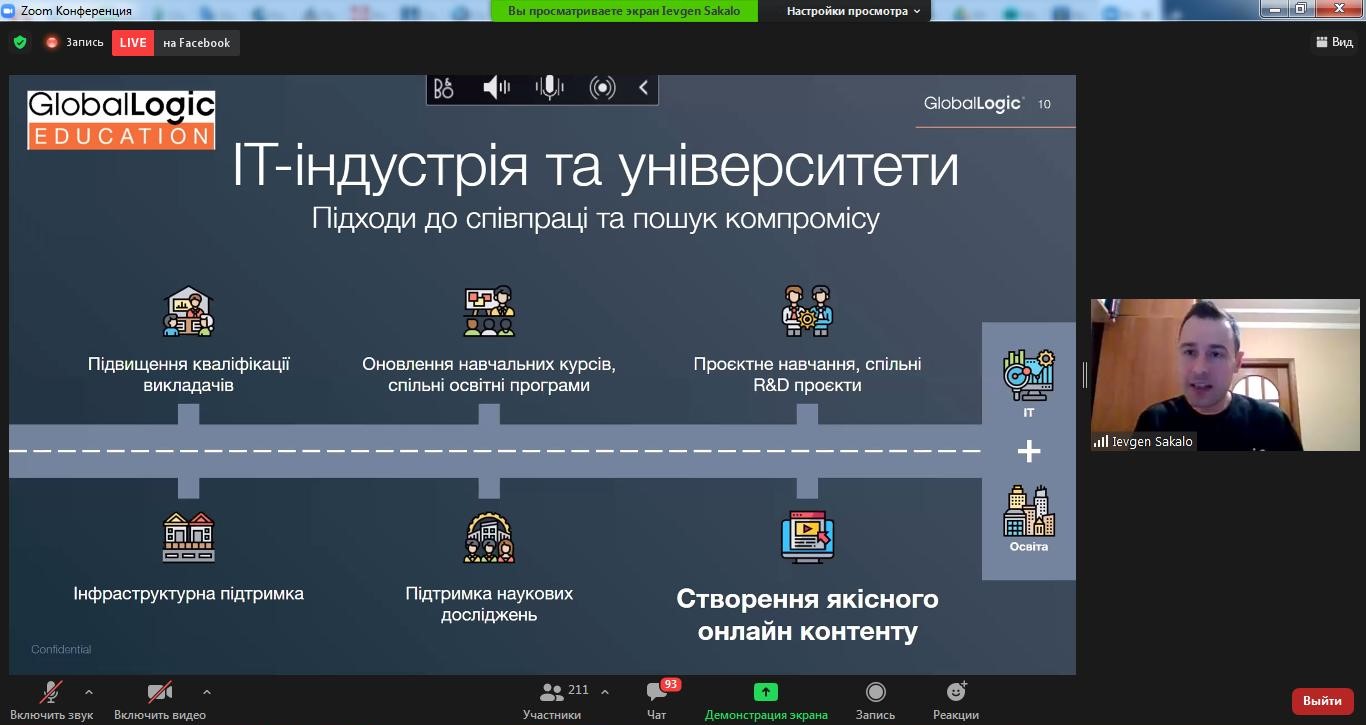This screenshot has width=1366, height=725.
Task: Expand audio options arrow next to microphone
Action: [x=89, y=692]
